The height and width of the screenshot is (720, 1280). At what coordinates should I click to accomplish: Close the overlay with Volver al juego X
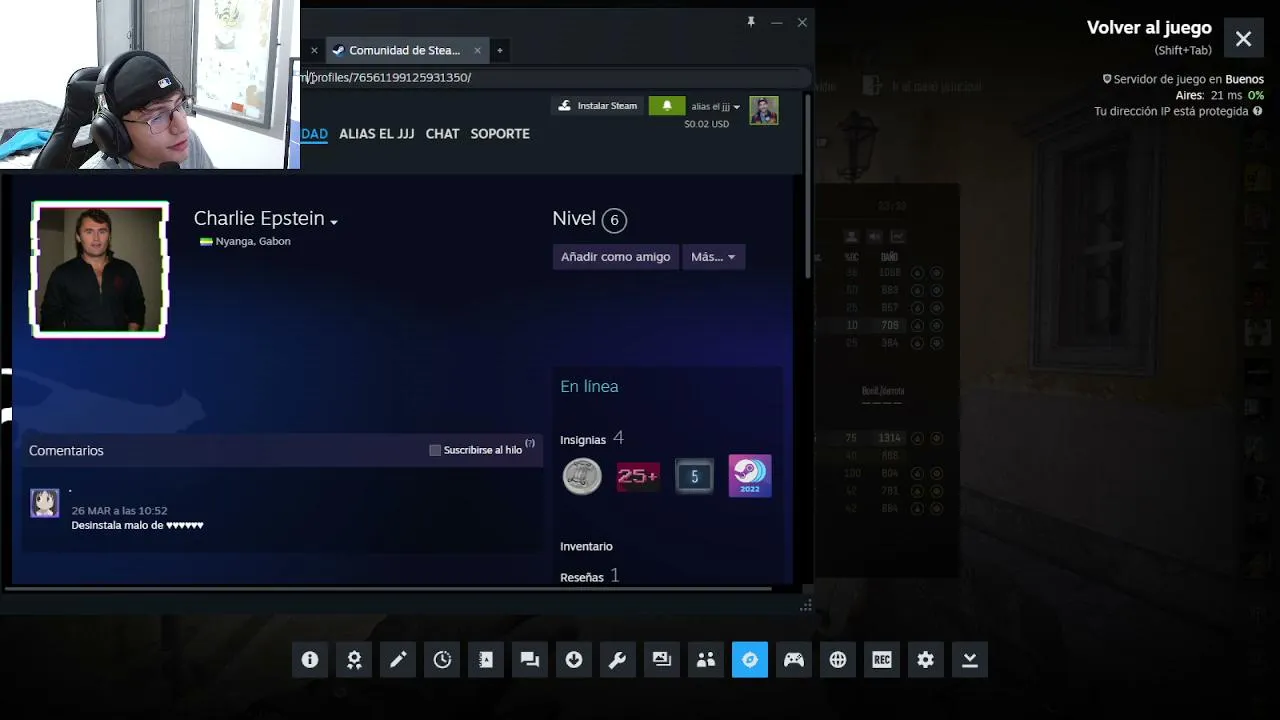(1243, 39)
